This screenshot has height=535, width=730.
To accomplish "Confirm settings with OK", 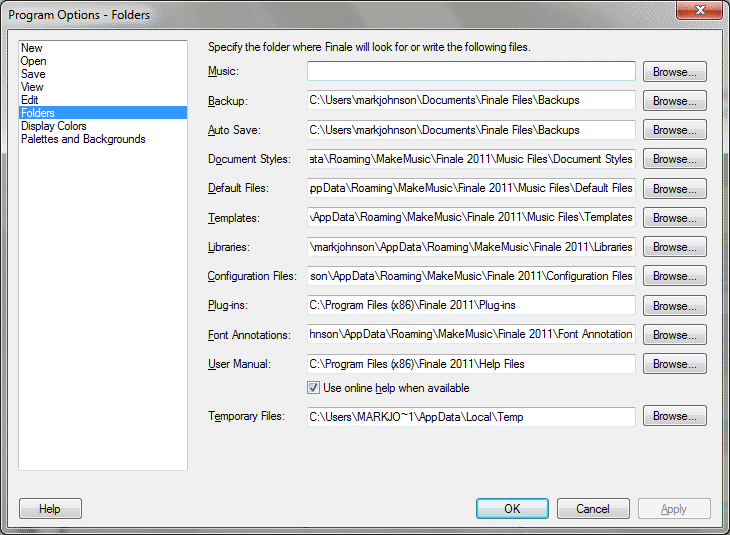I will 512,508.
